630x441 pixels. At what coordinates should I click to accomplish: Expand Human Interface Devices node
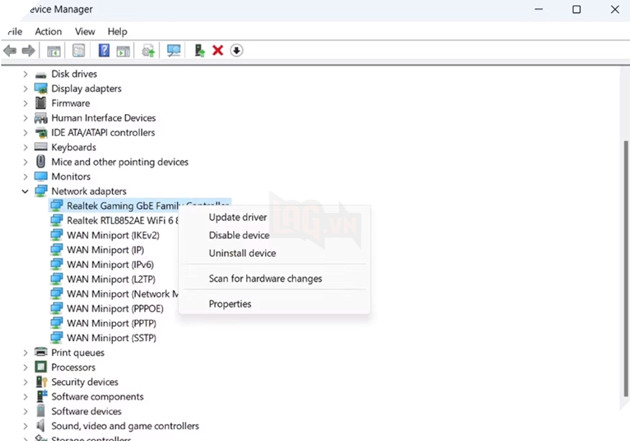(25, 118)
